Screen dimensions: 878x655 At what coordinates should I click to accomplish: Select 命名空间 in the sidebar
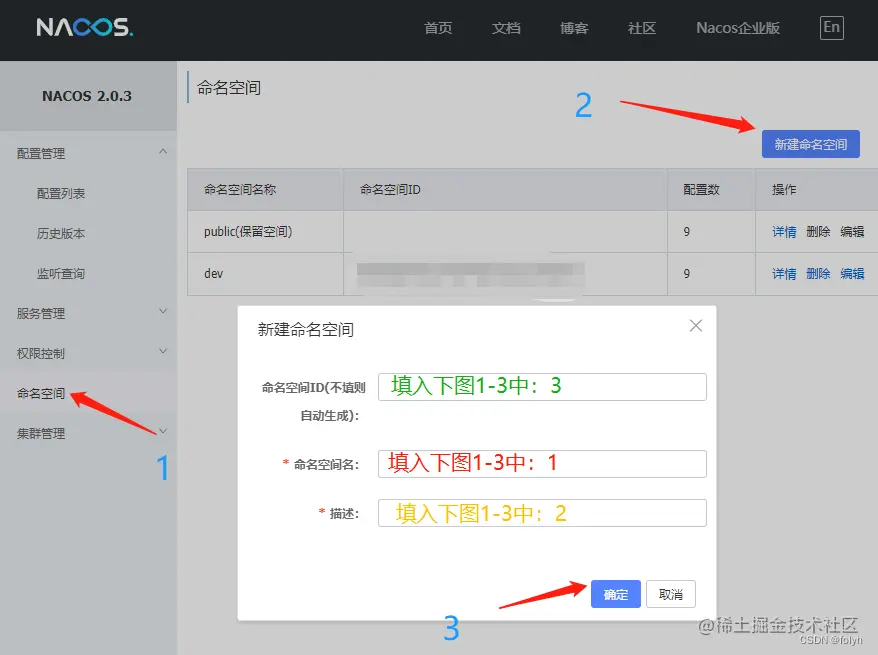click(41, 394)
